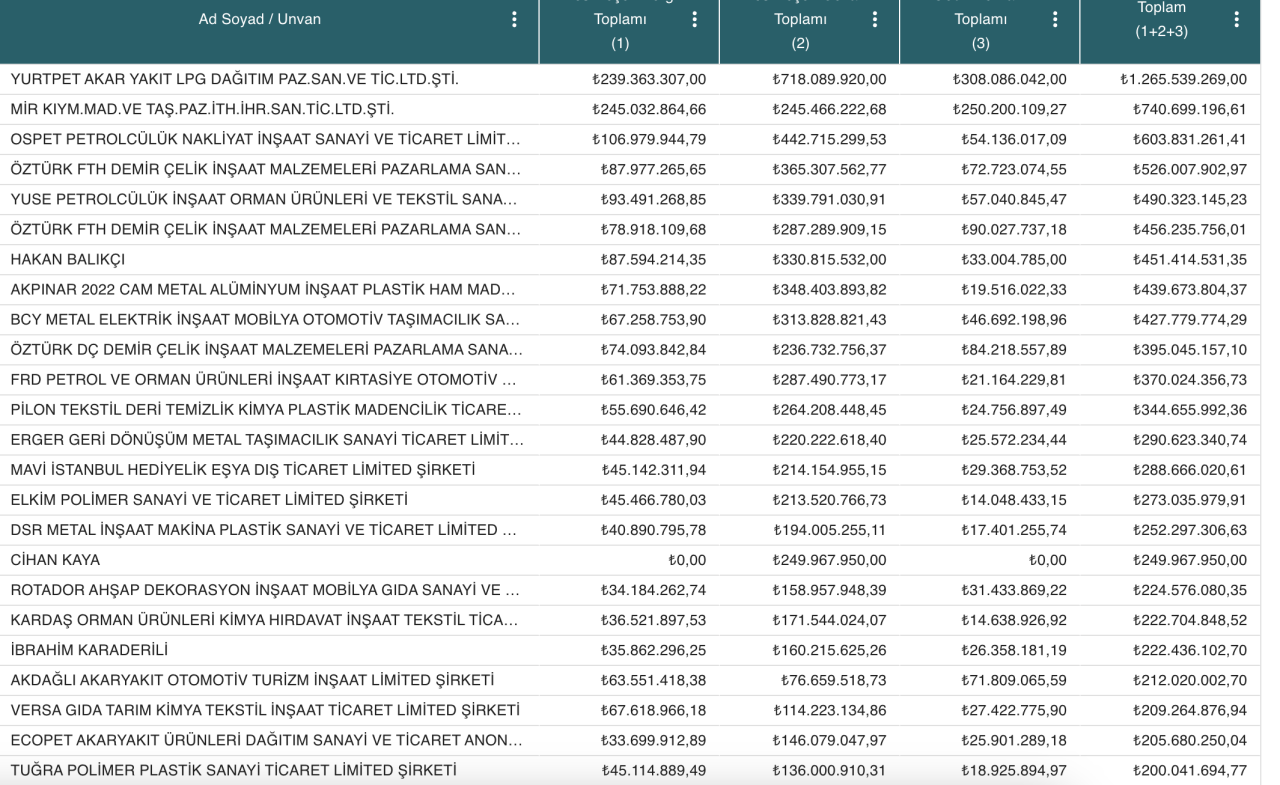
Task: Click the ₺526.007.902,97 total cell
Action: pos(1190,168)
